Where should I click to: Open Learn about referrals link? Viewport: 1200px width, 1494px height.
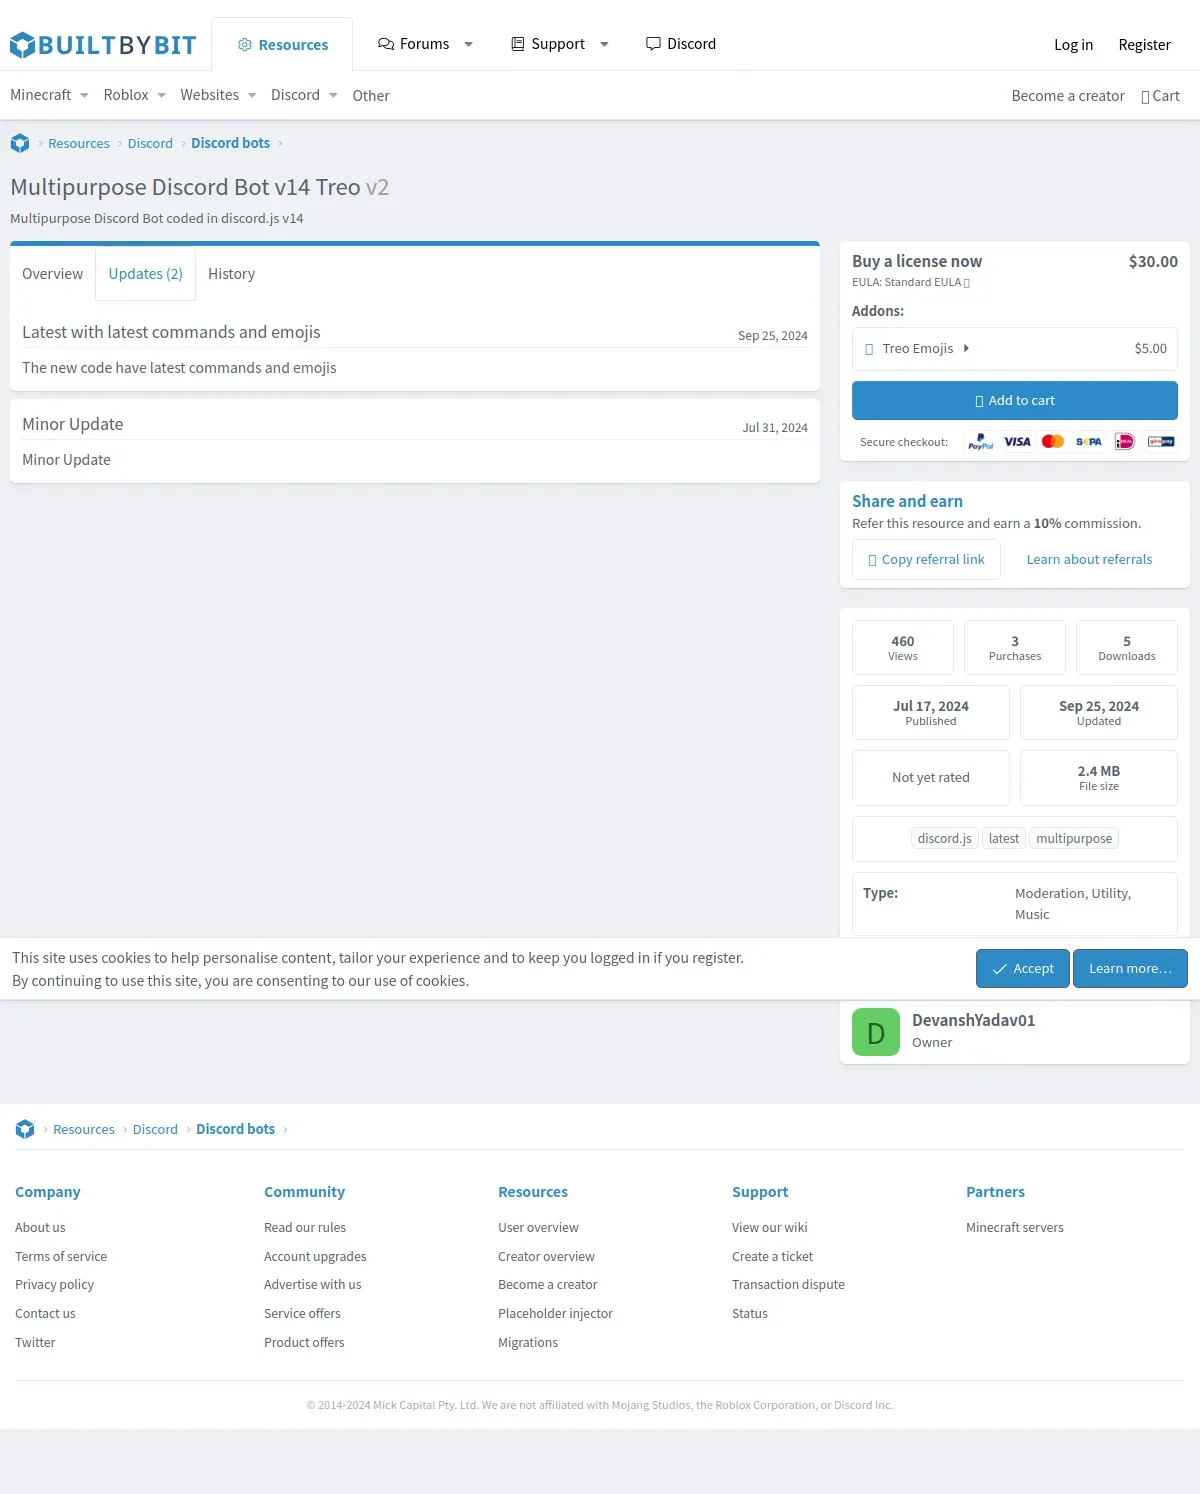[x=1089, y=559]
